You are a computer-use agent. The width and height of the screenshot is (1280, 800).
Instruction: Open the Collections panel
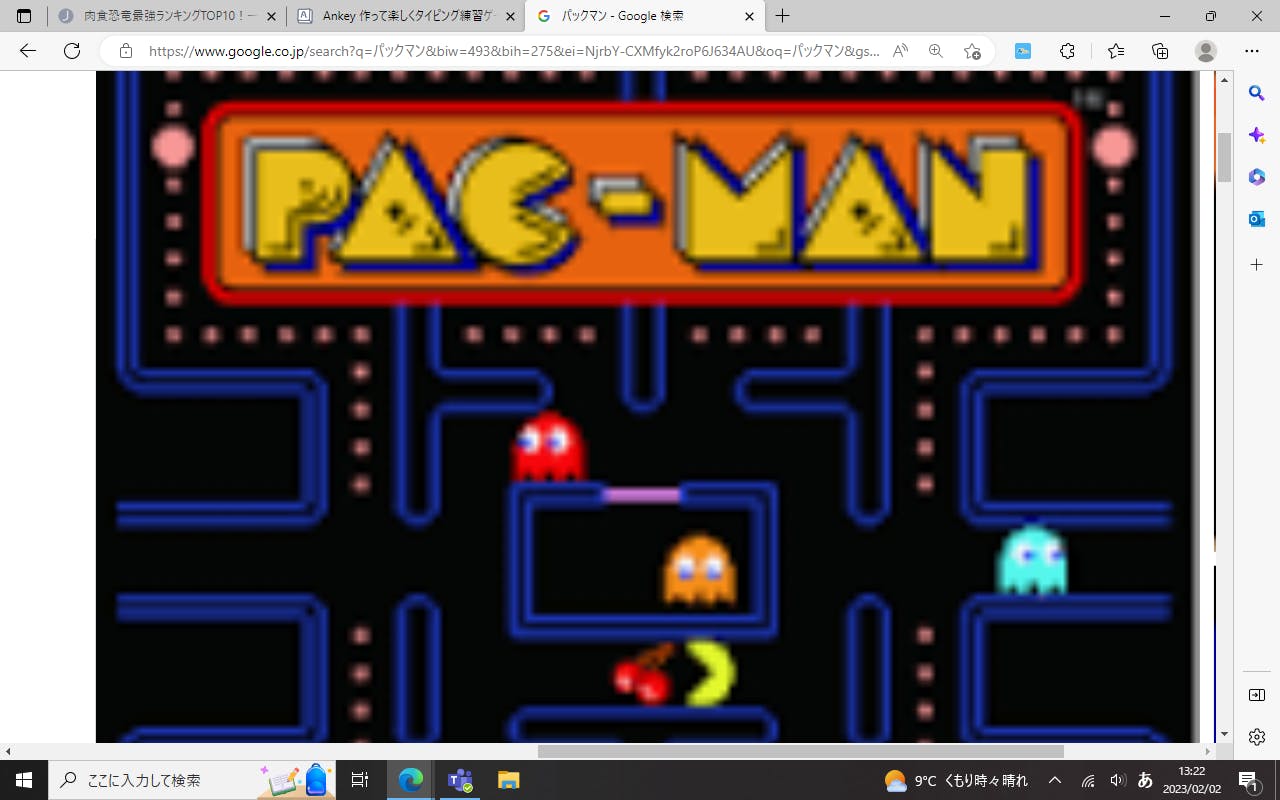pyautogui.click(x=1160, y=51)
